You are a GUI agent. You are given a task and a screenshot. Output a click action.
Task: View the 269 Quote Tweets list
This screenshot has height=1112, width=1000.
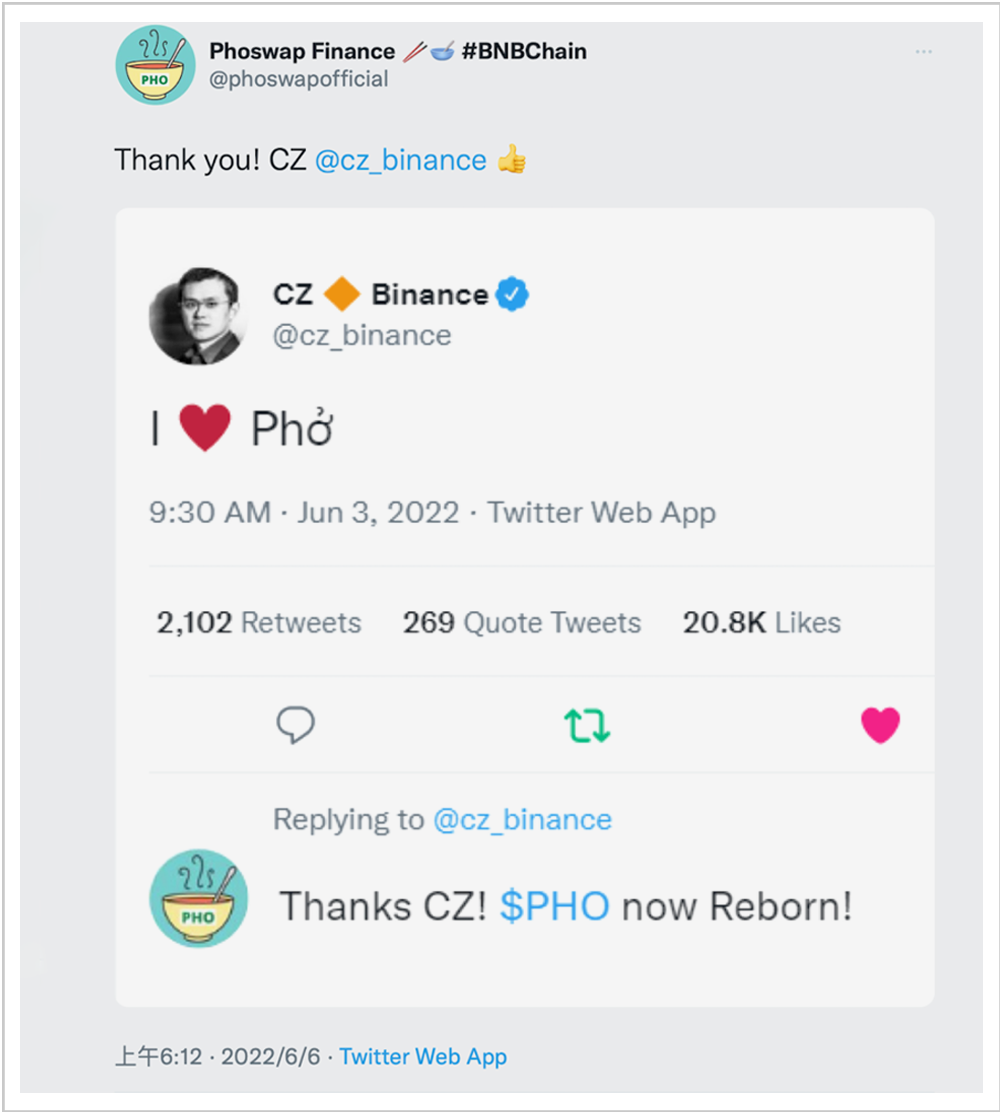pyautogui.click(x=521, y=623)
